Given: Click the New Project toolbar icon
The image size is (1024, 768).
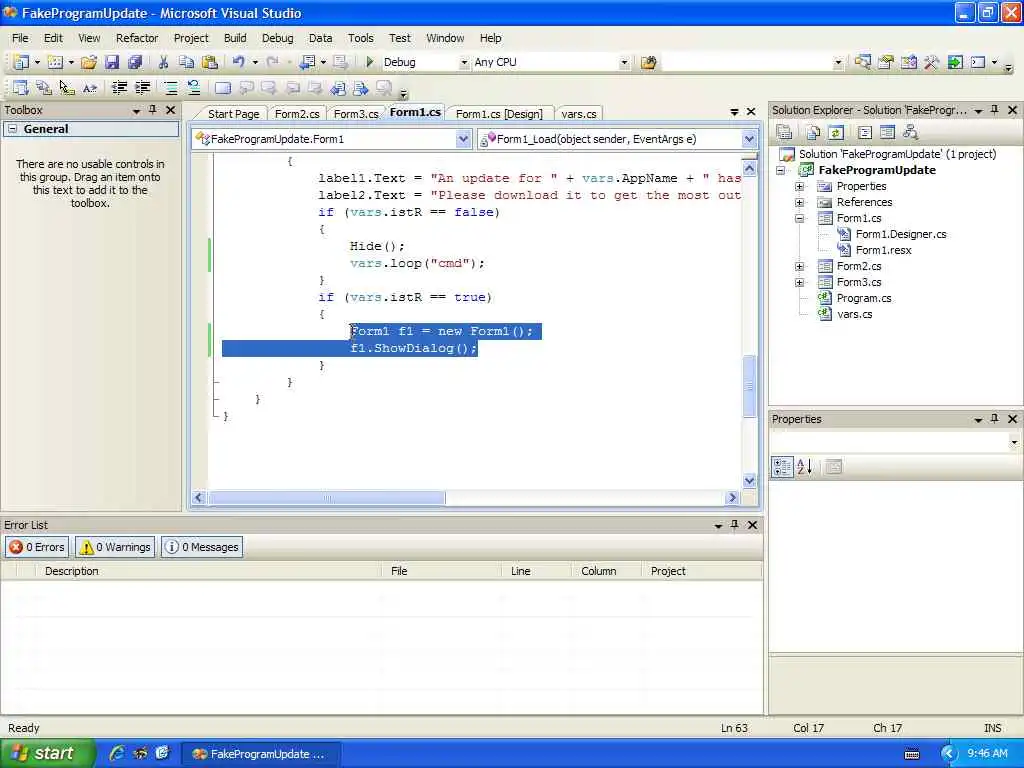Looking at the screenshot, I should point(21,62).
